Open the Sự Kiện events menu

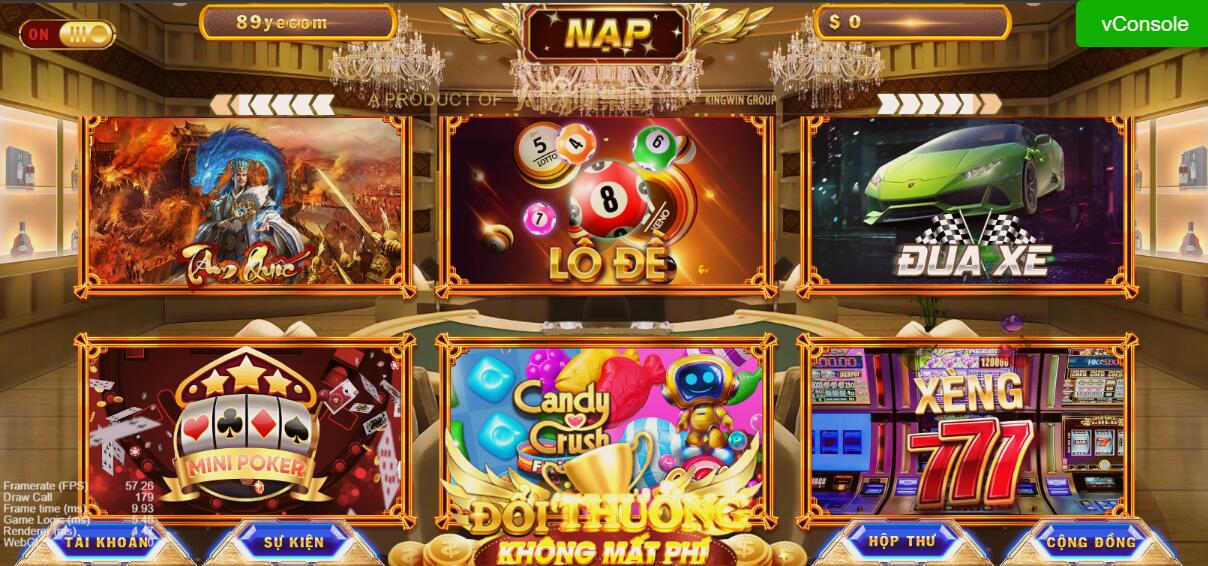(293, 542)
